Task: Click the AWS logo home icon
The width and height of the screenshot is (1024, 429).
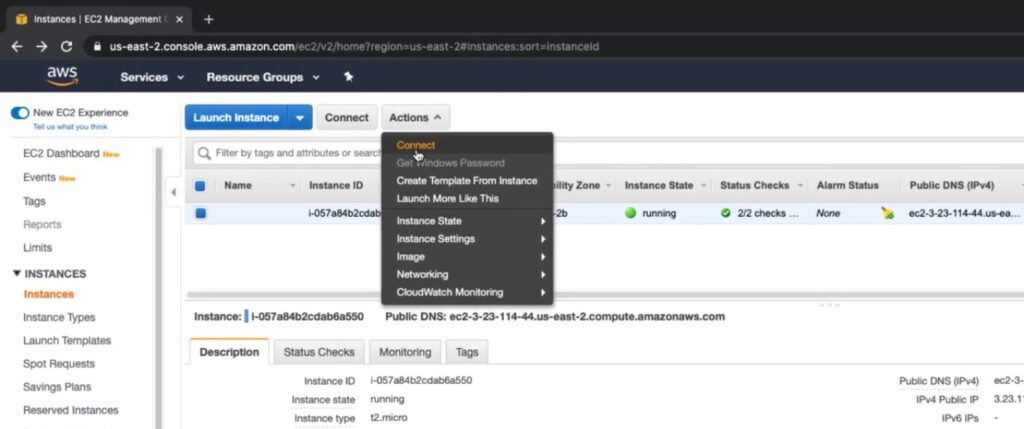Action: pos(62,76)
